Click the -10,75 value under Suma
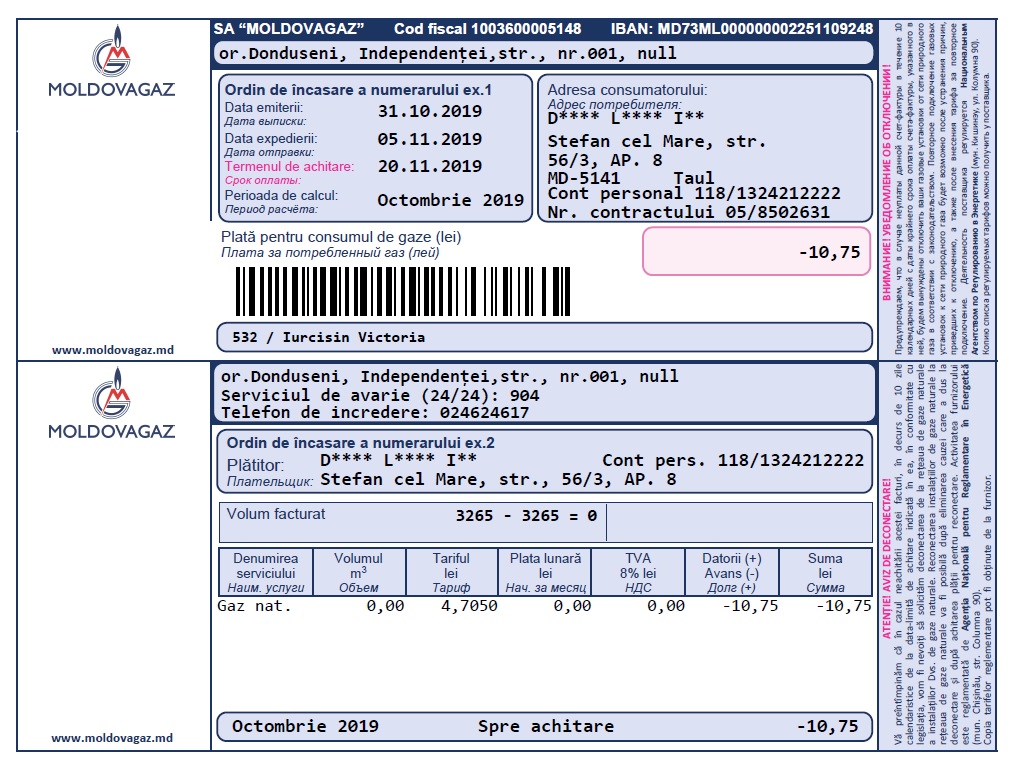 coord(843,606)
